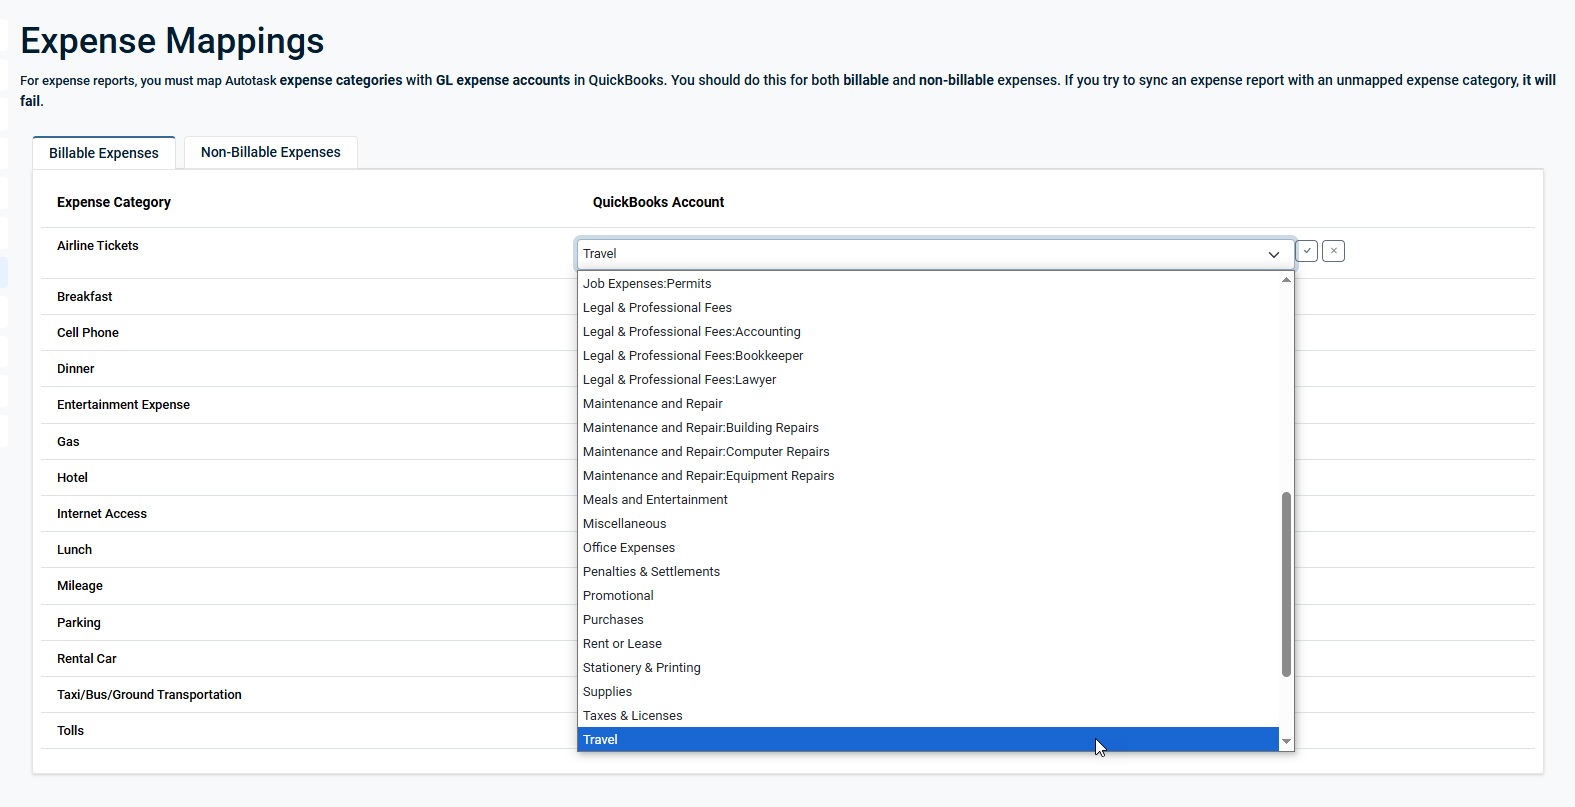Select Legal & Professional Fees:Lawyer

point(679,380)
